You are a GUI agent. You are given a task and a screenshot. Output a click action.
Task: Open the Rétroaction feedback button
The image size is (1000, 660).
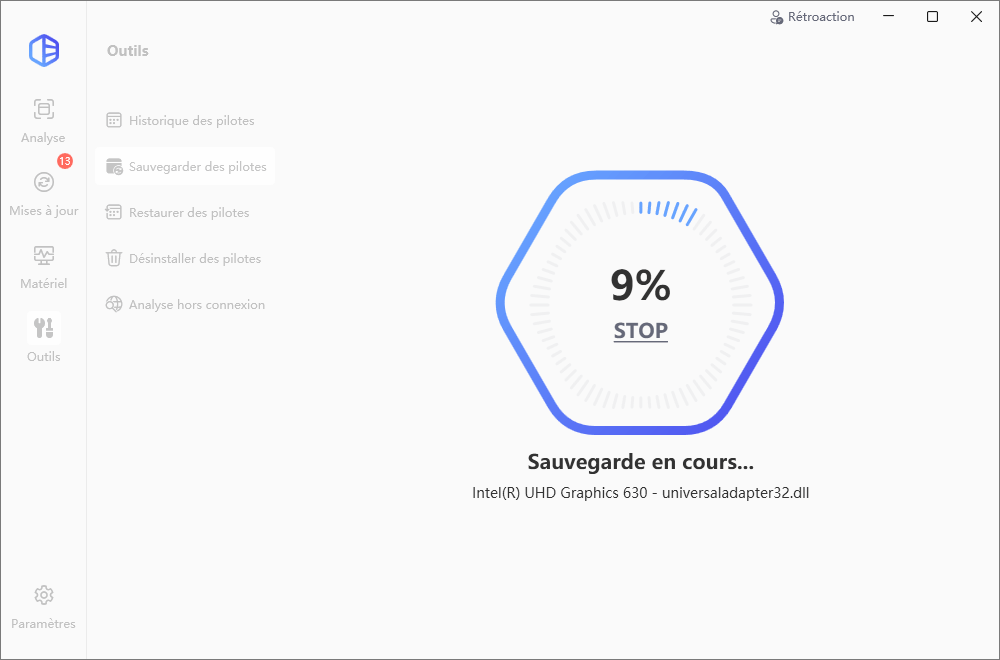tap(812, 17)
